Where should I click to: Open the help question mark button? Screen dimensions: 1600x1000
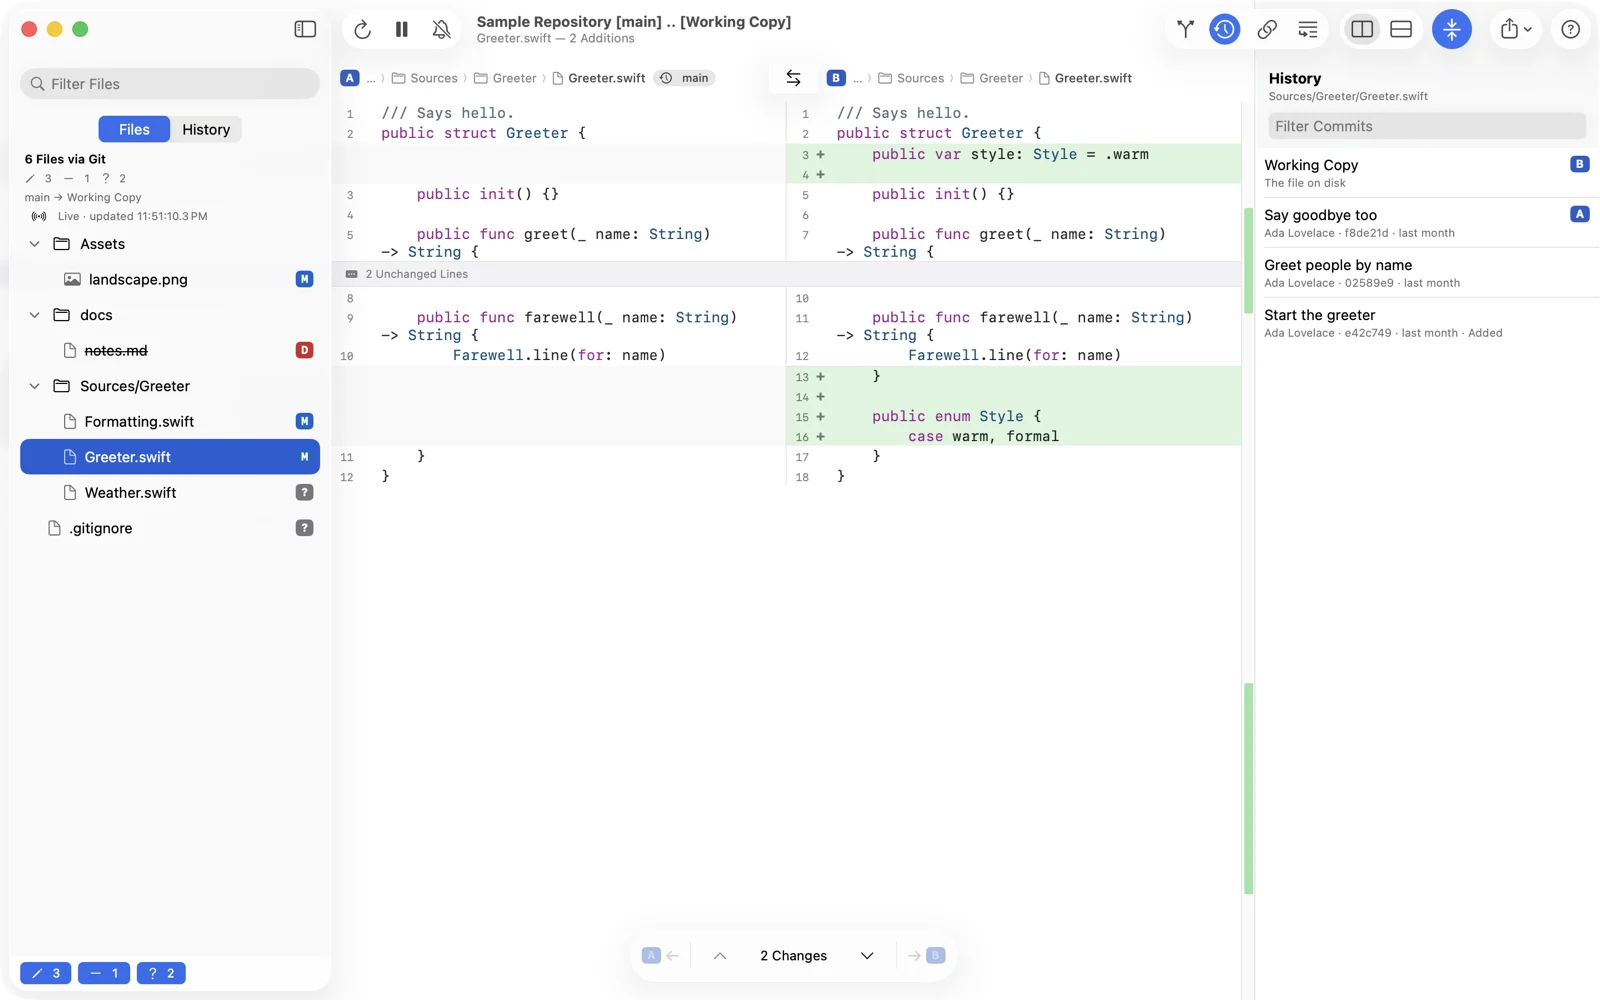pos(1571,29)
